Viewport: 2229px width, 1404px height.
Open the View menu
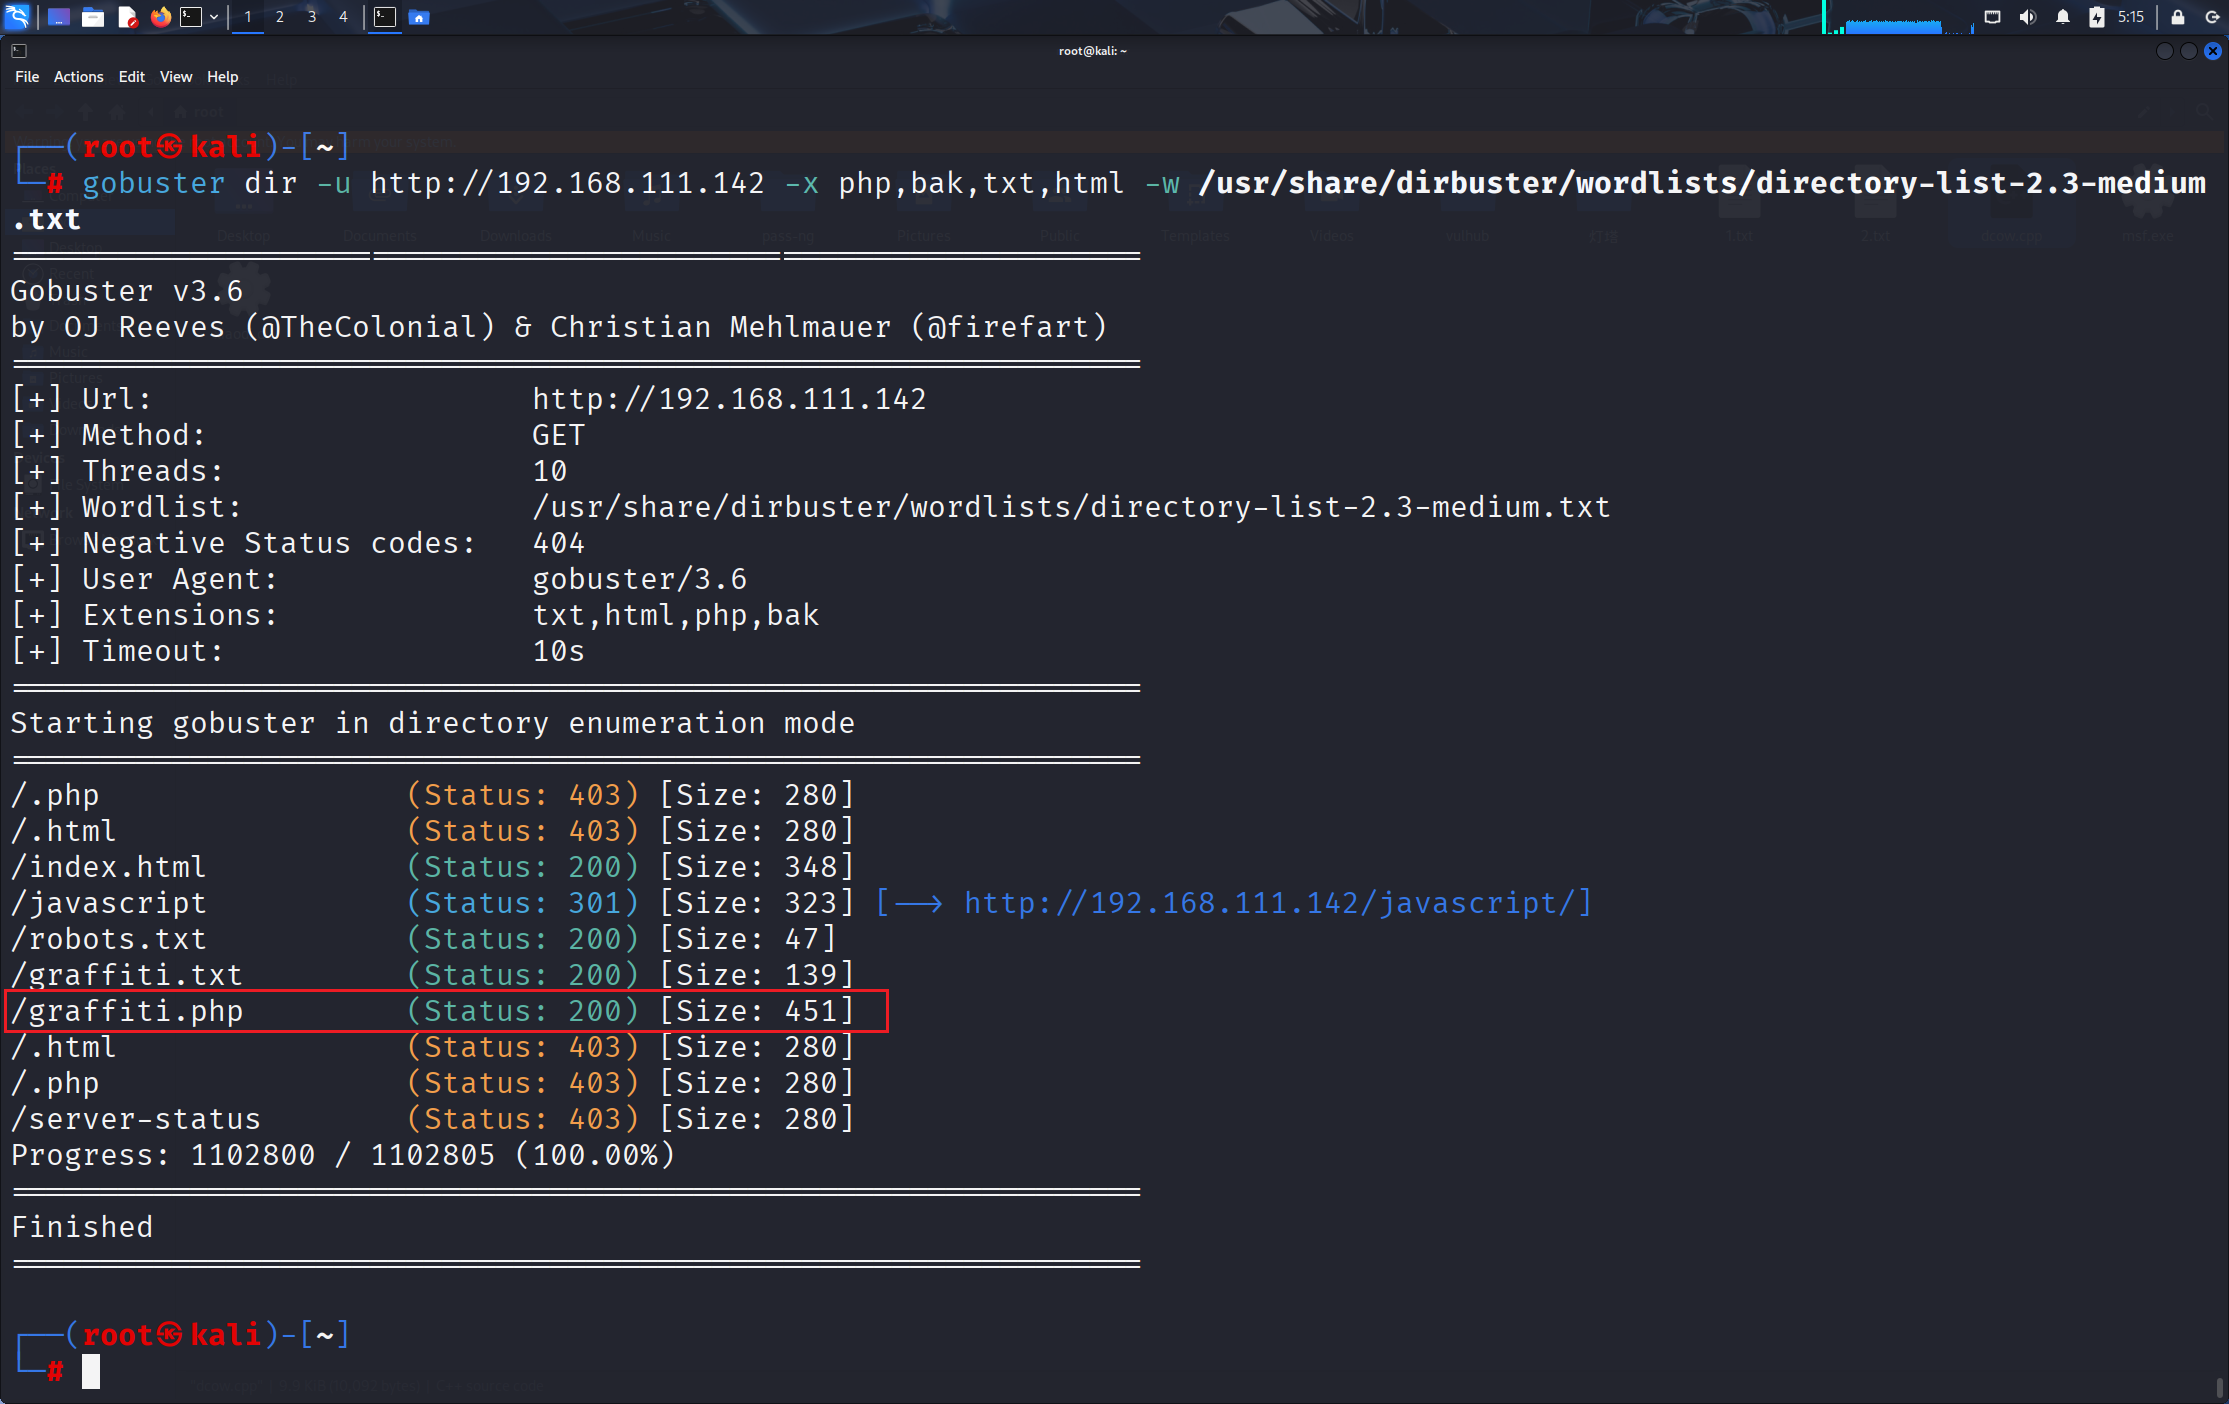[176, 77]
